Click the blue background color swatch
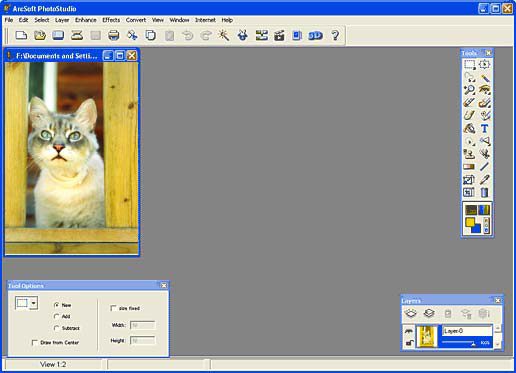This screenshot has height=373, width=516. tap(477, 229)
